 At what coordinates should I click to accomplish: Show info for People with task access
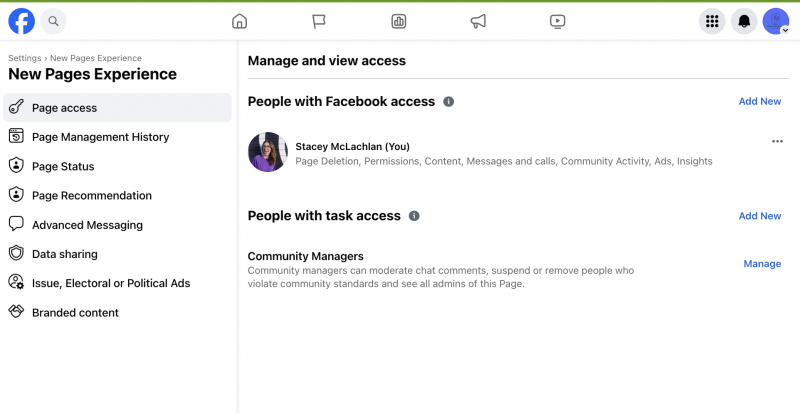(414, 216)
